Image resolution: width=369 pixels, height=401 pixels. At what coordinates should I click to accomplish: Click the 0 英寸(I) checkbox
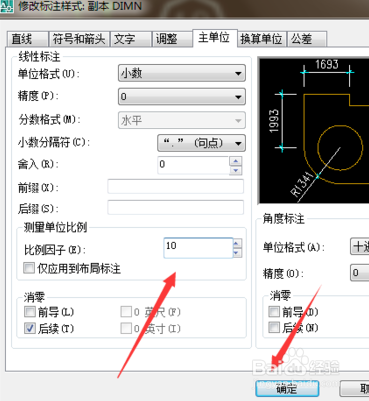(126, 328)
